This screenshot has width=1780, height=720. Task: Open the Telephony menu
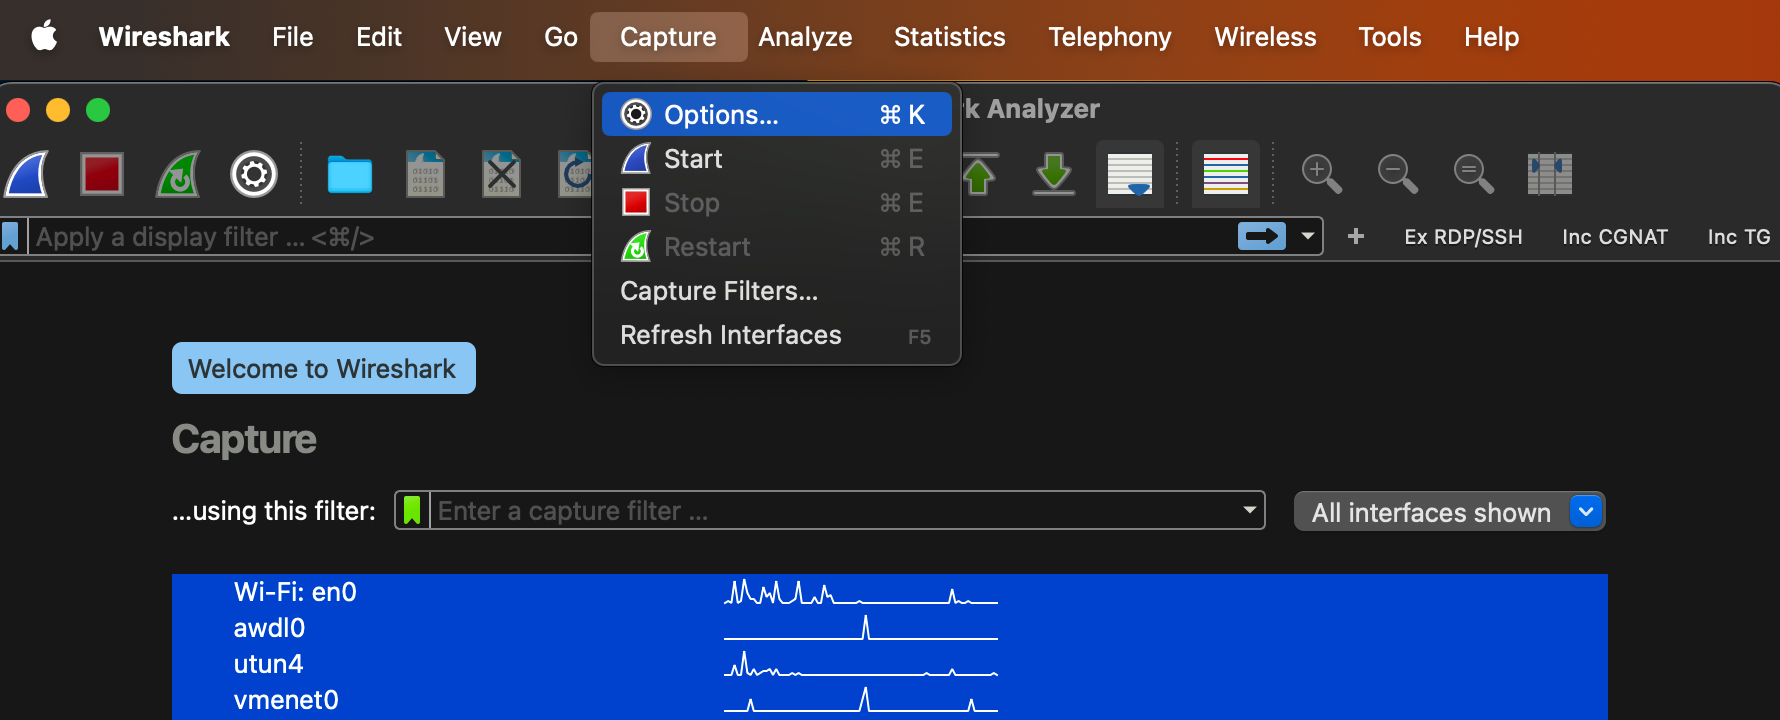1110,37
